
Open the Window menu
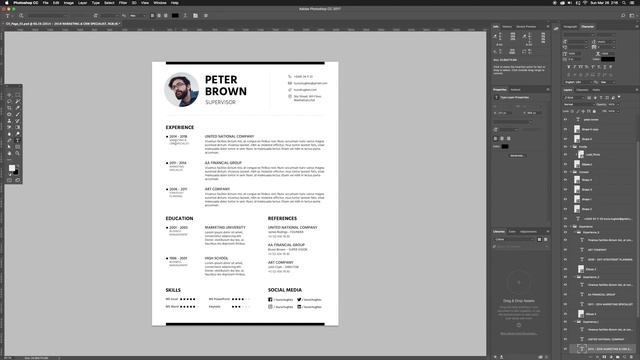pyautogui.click(x=160, y=3)
